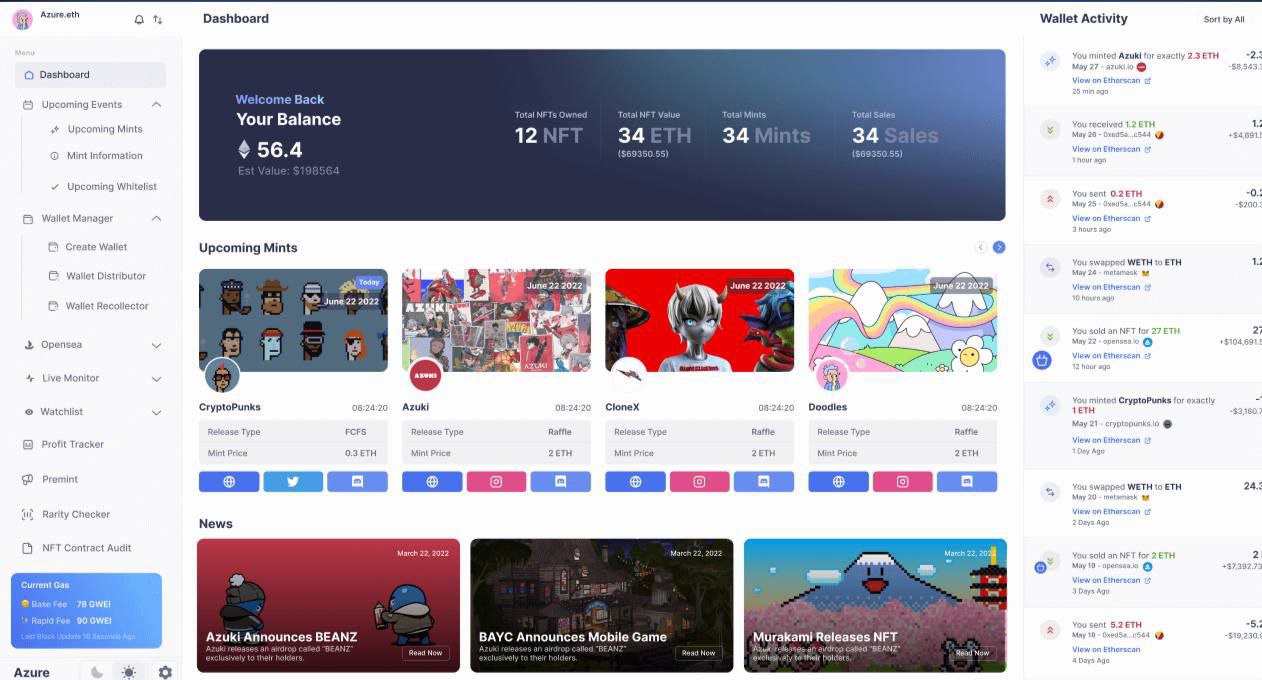This screenshot has width=1262, height=680.
Task: Open the CloneX mint banner image
Action: click(699, 320)
